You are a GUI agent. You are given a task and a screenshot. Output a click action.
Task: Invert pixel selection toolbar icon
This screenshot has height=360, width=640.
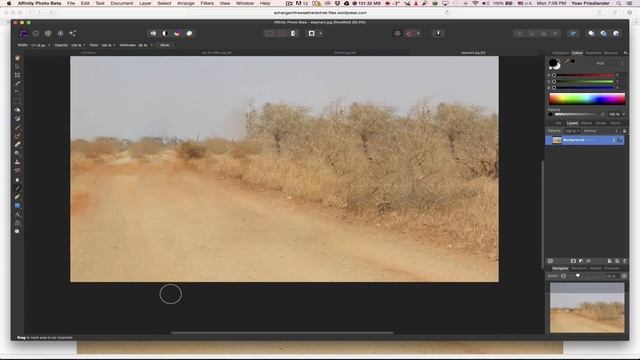pos(293,33)
